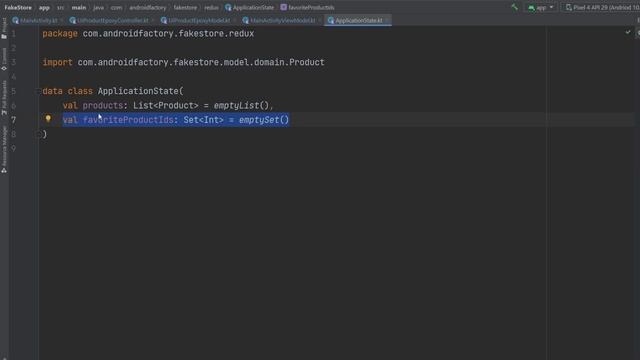Click the emptySet() call on line 7
This screenshot has width=640, height=360.
tap(264, 120)
